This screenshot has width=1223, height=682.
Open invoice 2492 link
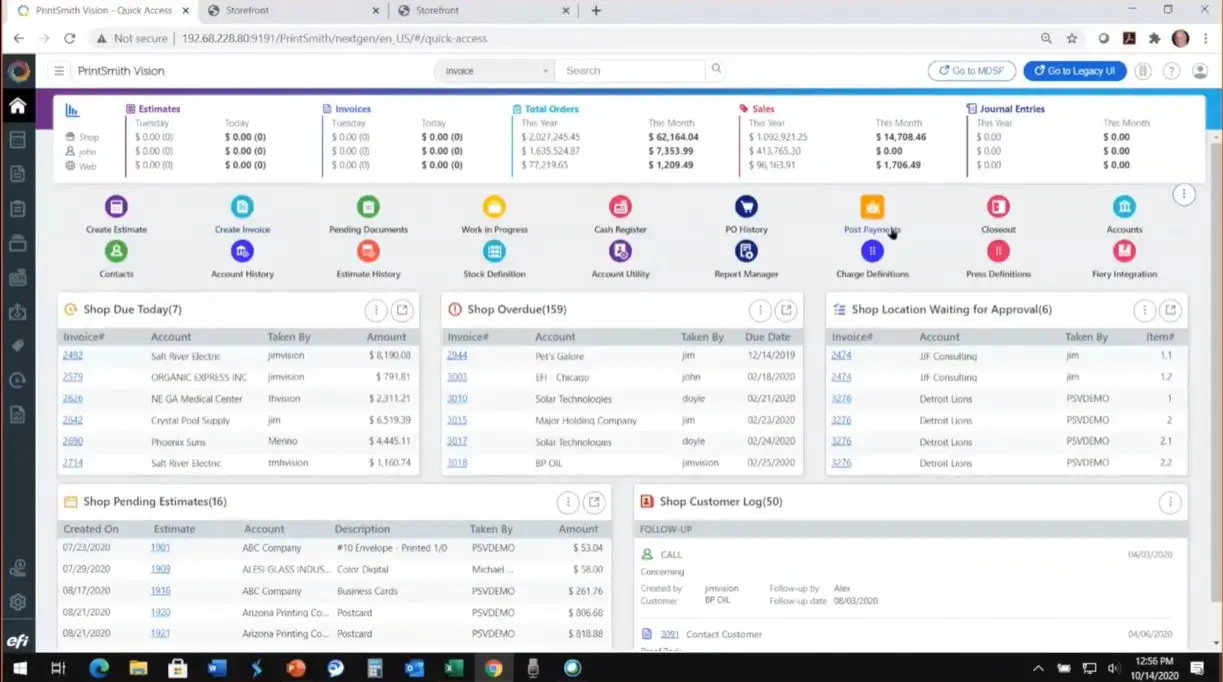72,355
